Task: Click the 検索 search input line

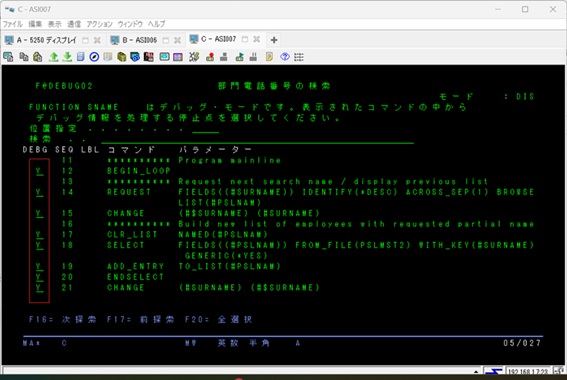Action: (x=257, y=139)
